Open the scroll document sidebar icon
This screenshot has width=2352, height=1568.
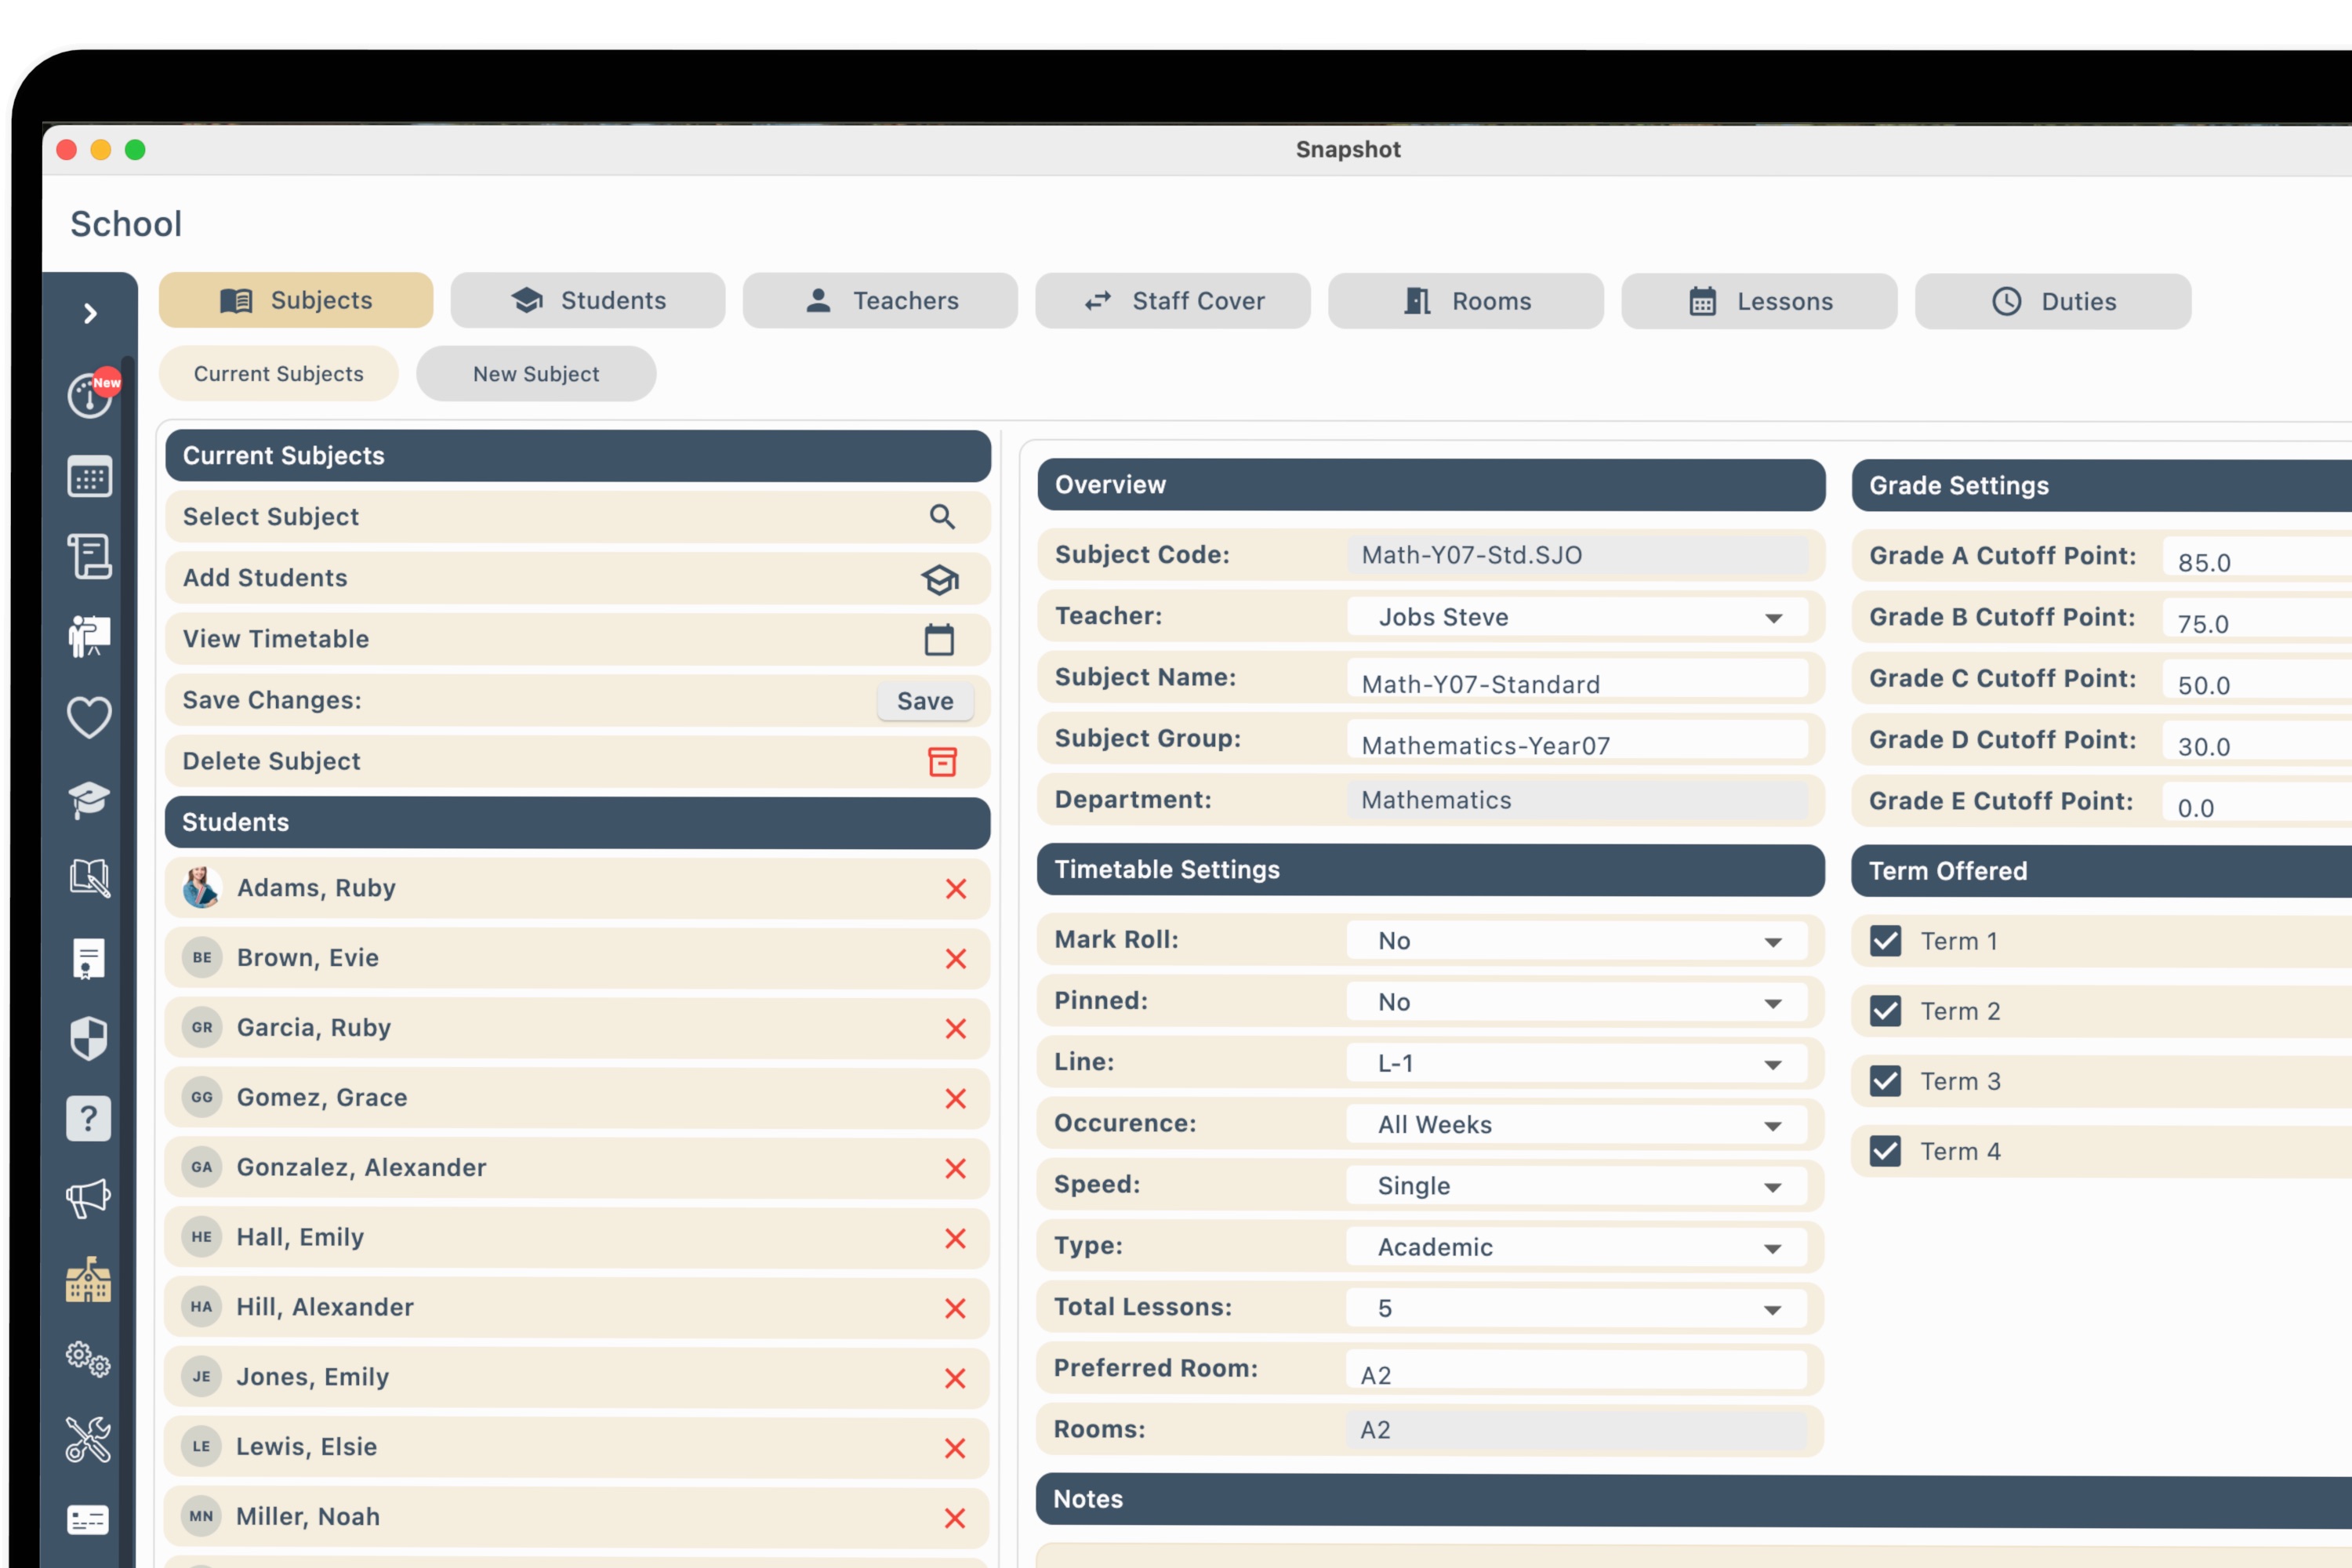pyautogui.click(x=90, y=556)
